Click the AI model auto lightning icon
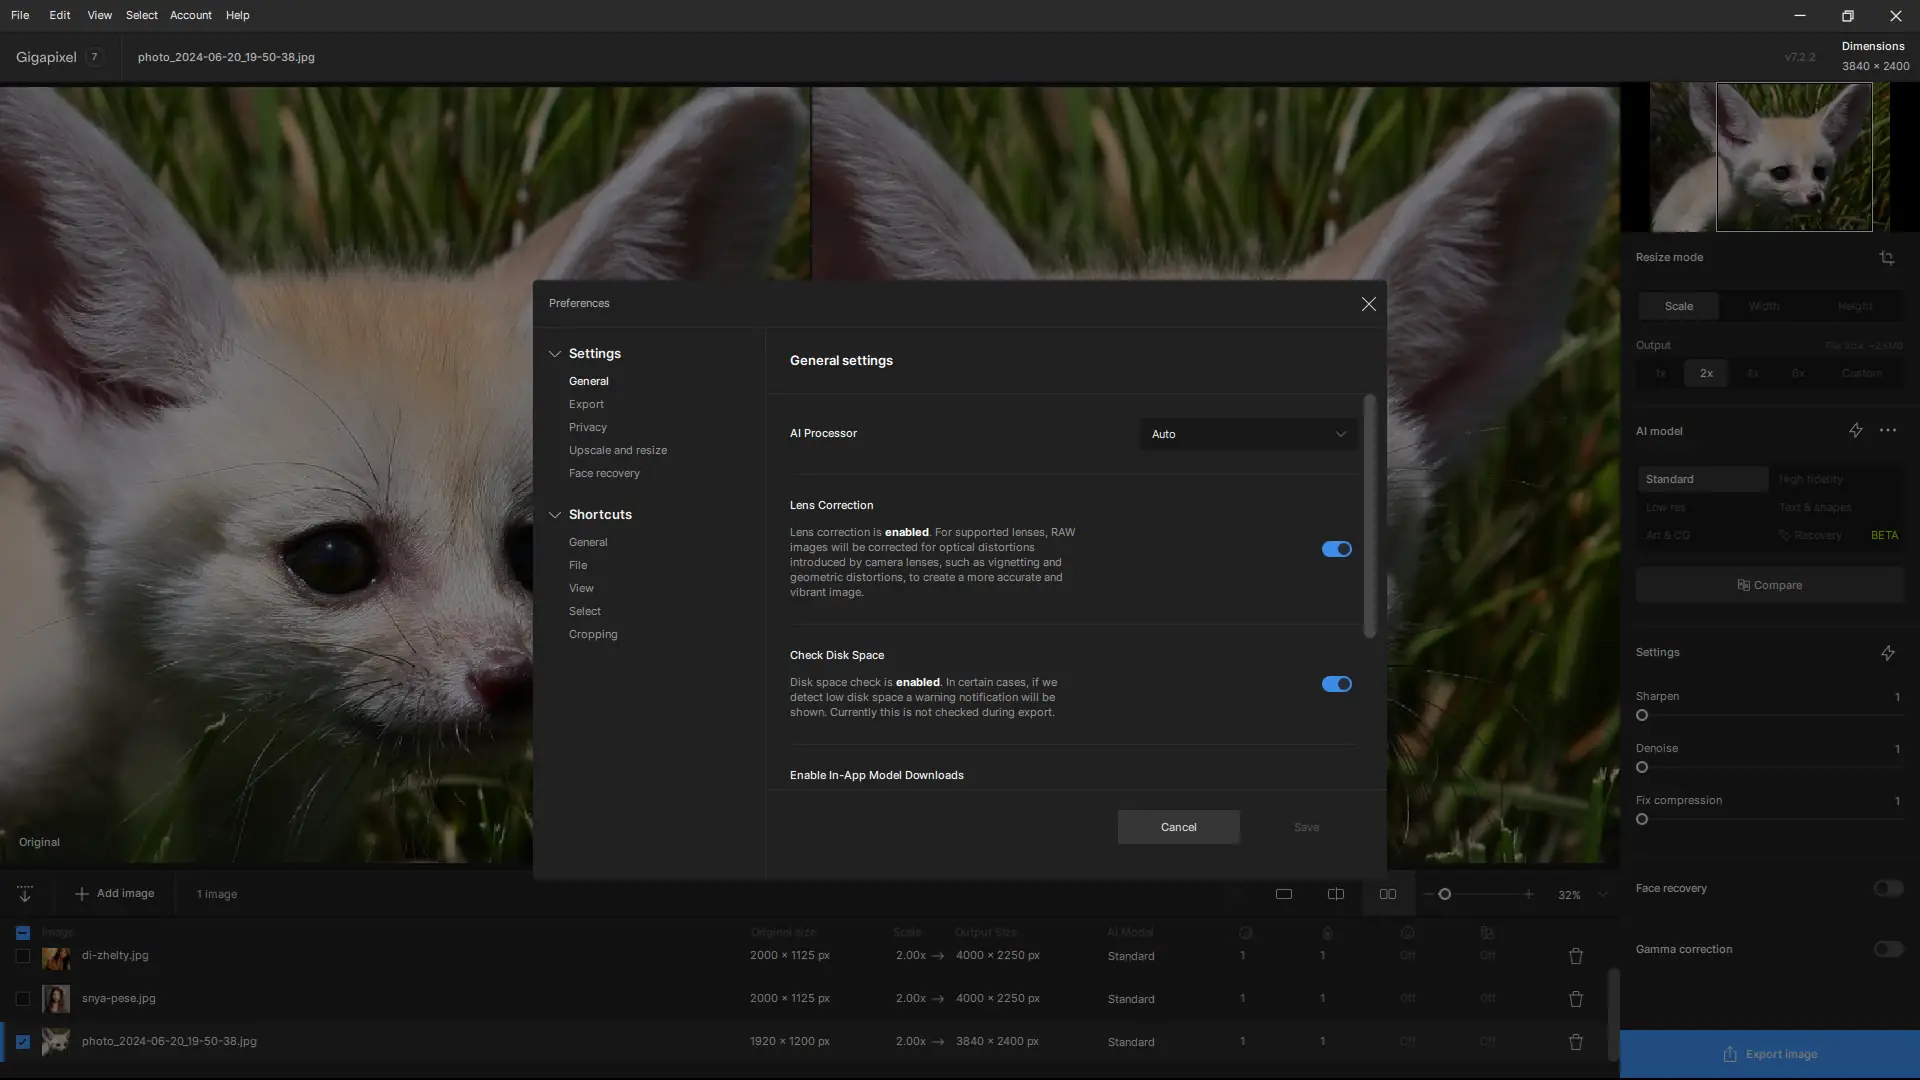 click(x=1855, y=431)
